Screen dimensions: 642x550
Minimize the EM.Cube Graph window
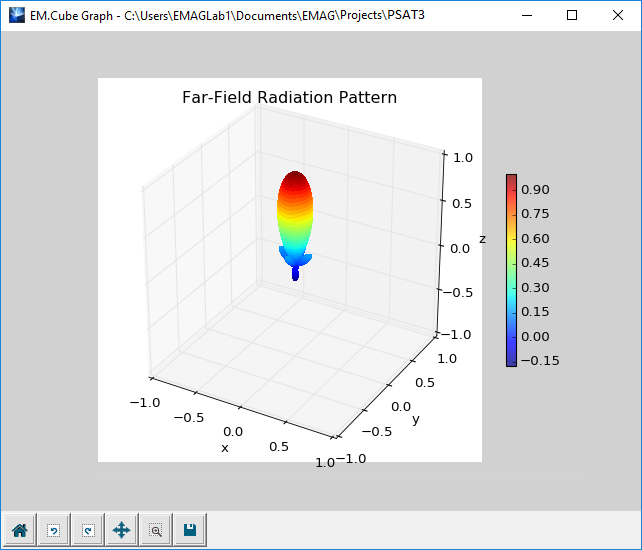click(x=525, y=15)
